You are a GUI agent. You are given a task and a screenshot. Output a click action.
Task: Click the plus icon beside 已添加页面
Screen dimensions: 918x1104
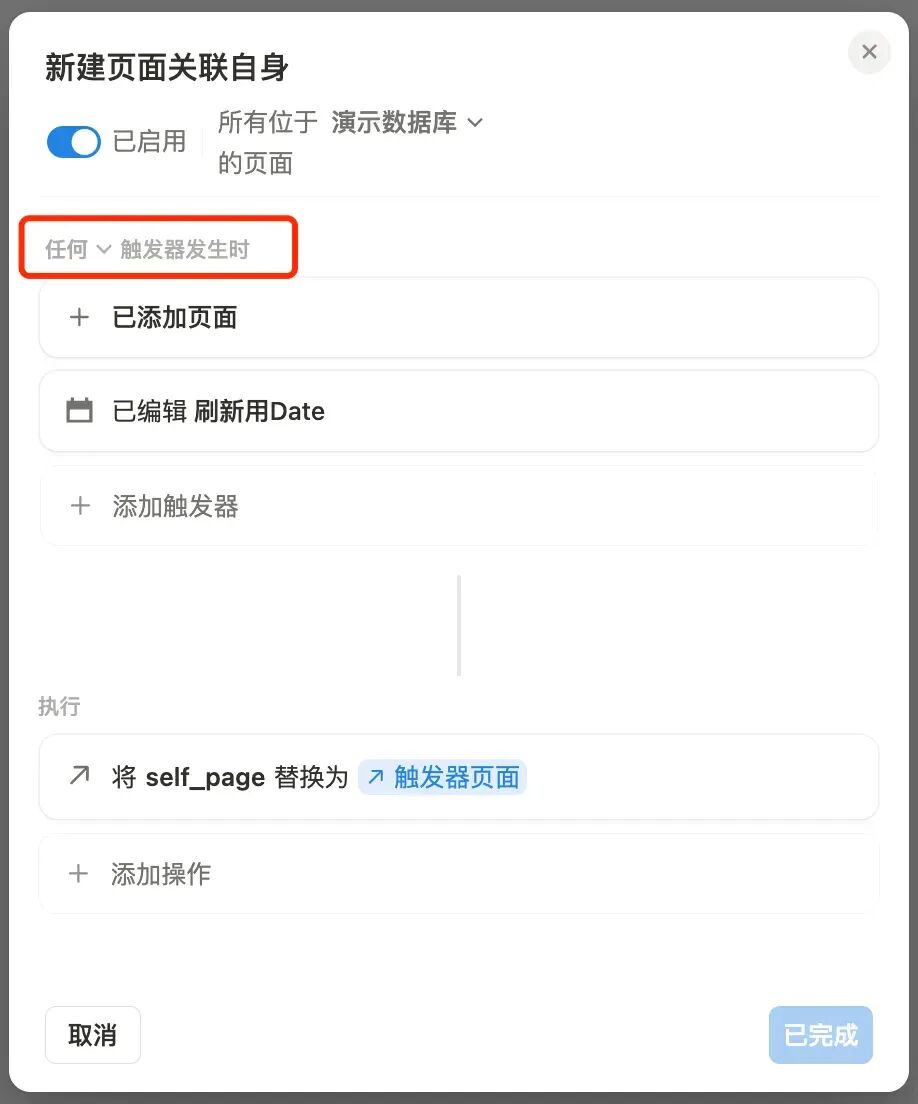pos(80,317)
